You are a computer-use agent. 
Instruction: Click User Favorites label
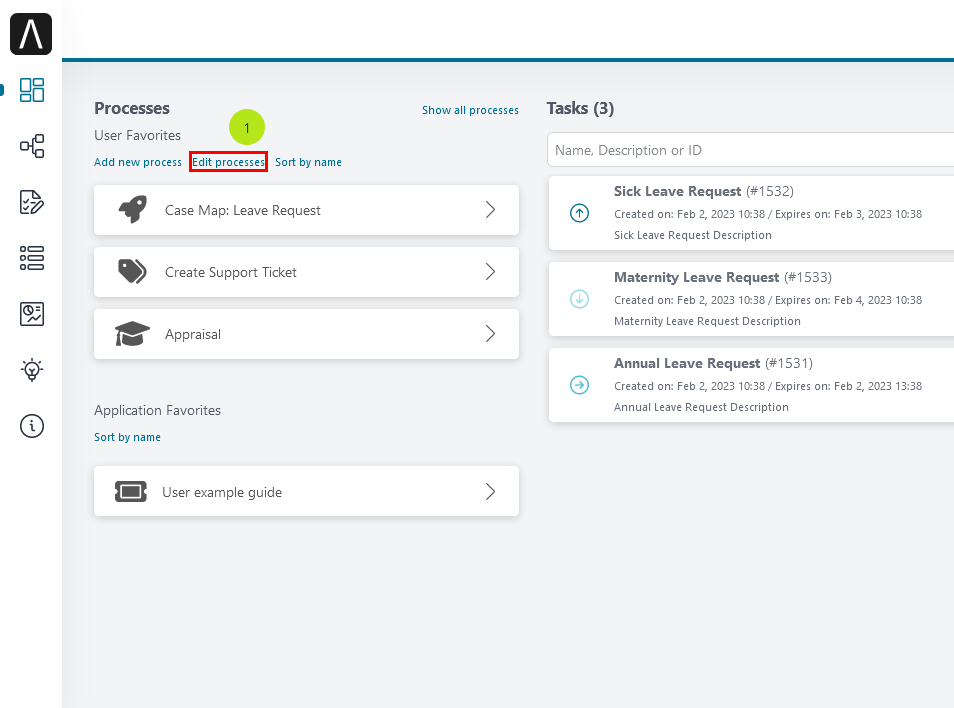point(138,136)
